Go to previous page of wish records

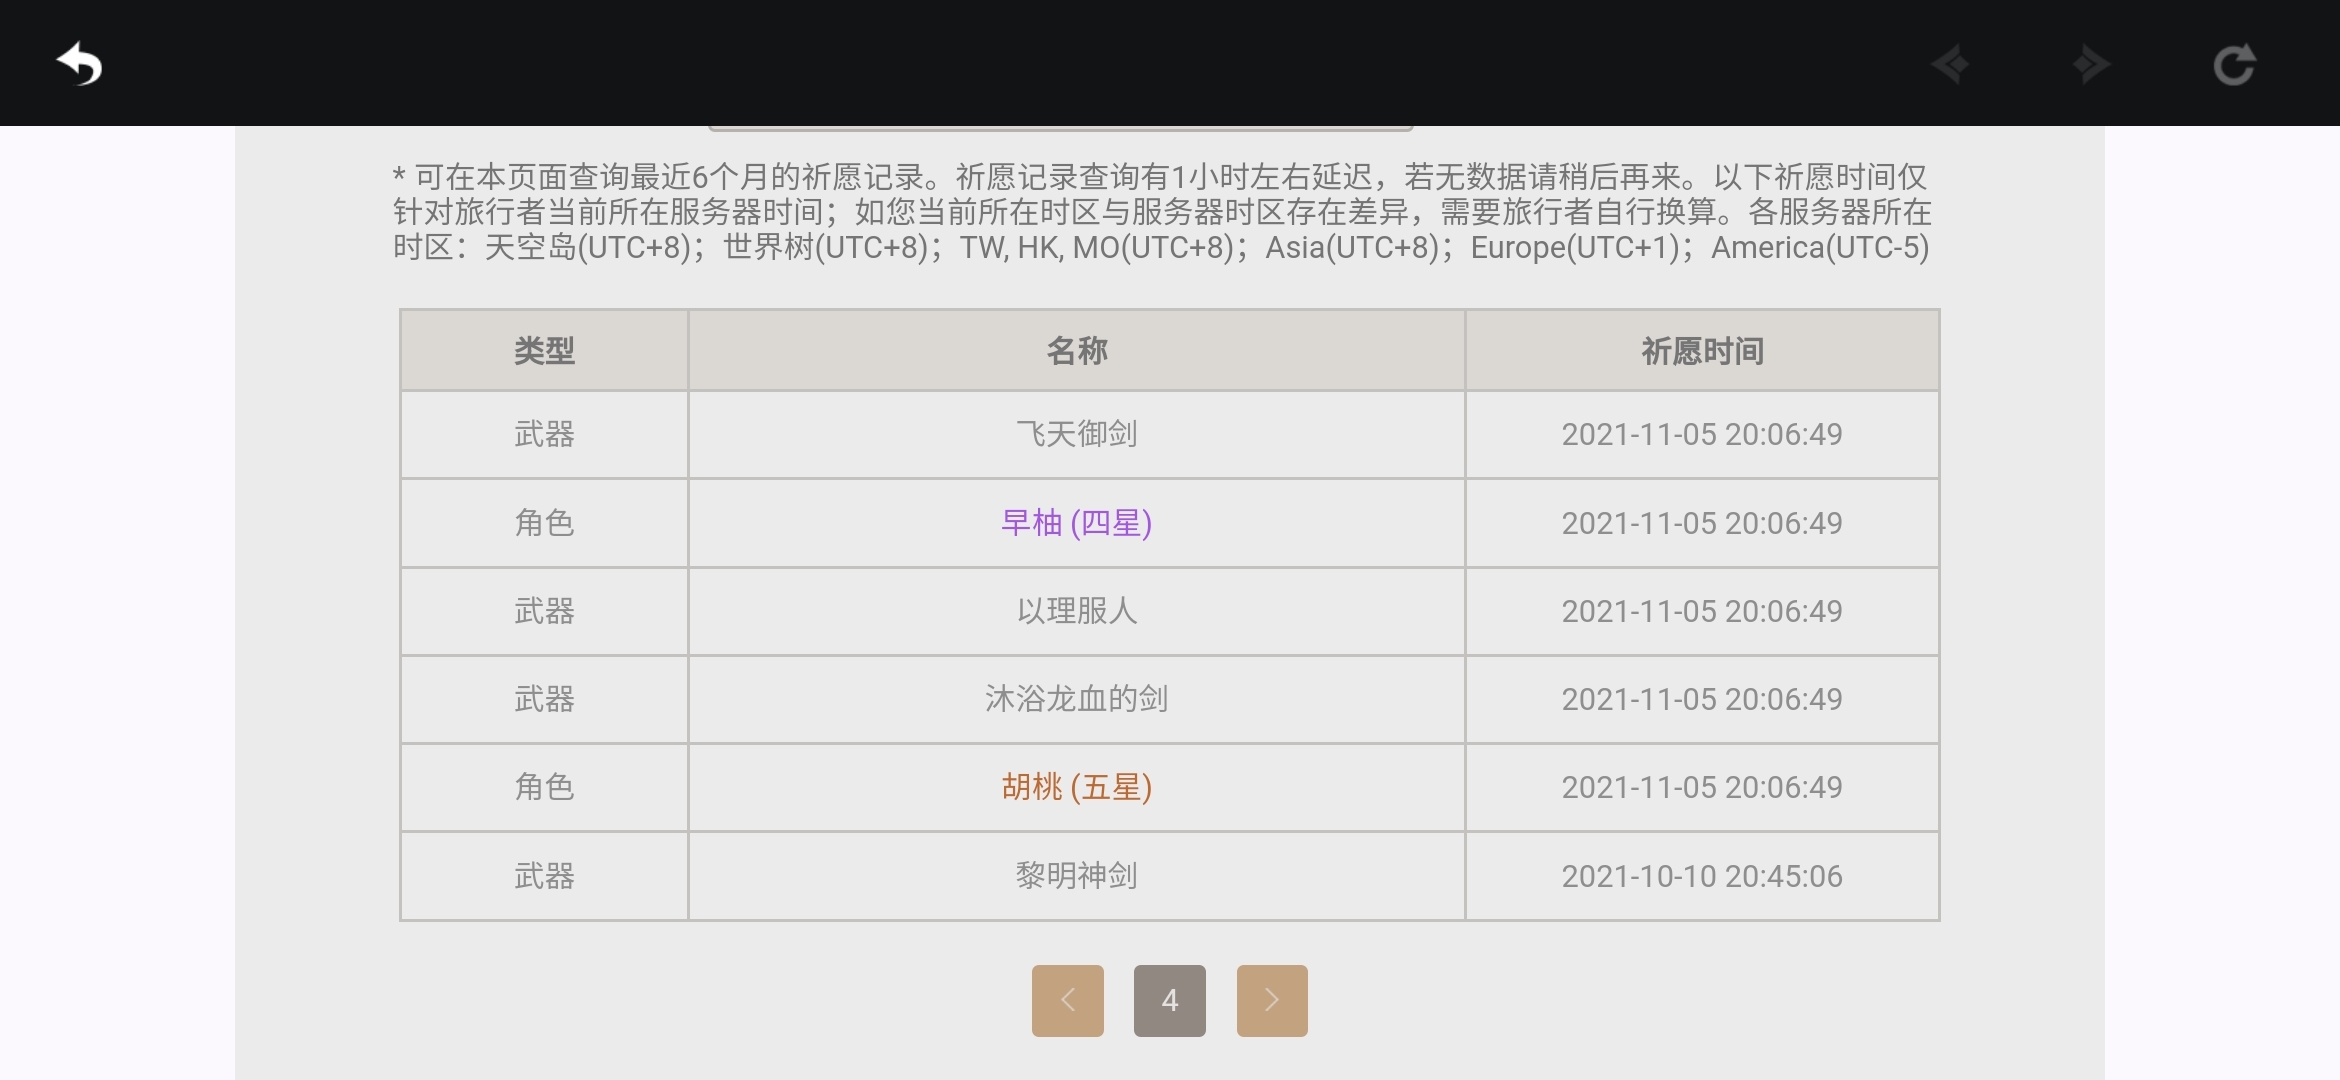(1068, 1000)
